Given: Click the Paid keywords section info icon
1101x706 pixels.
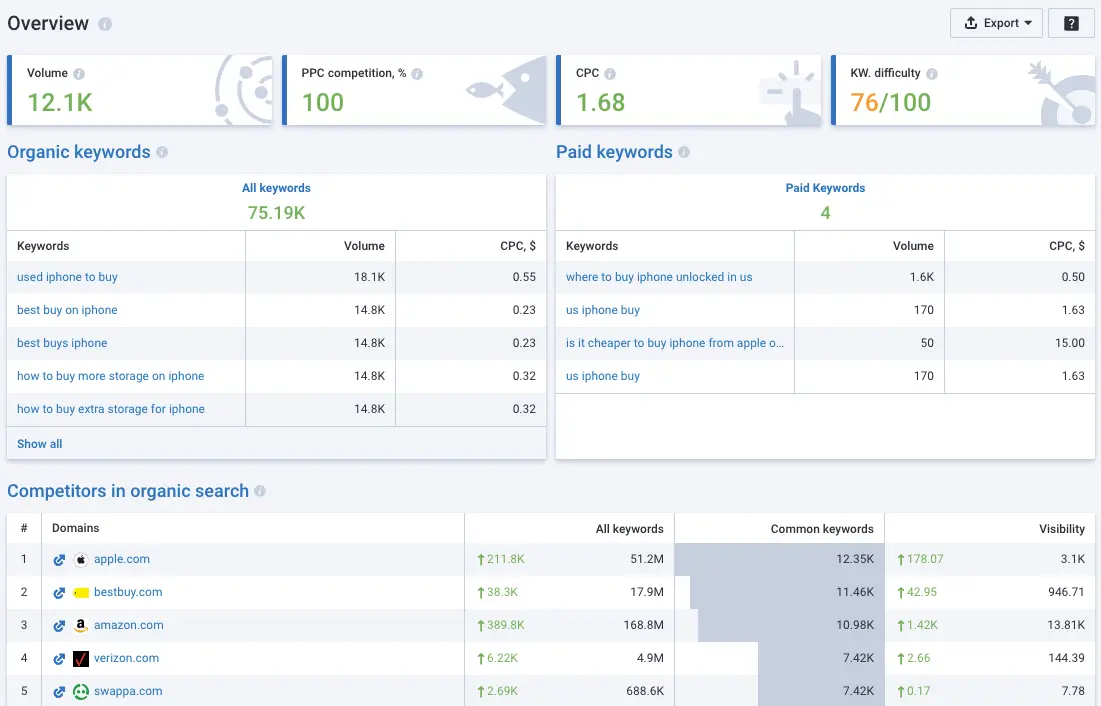Looking at the screenshot, I should tap(685, 152).
